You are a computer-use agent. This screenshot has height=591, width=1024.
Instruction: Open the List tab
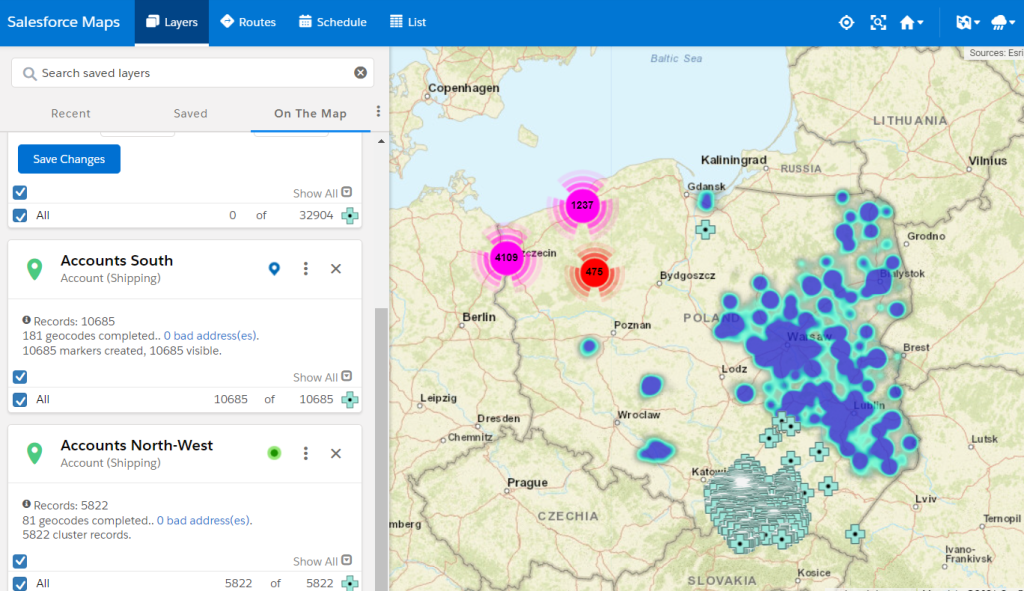[x=408, y=22]
